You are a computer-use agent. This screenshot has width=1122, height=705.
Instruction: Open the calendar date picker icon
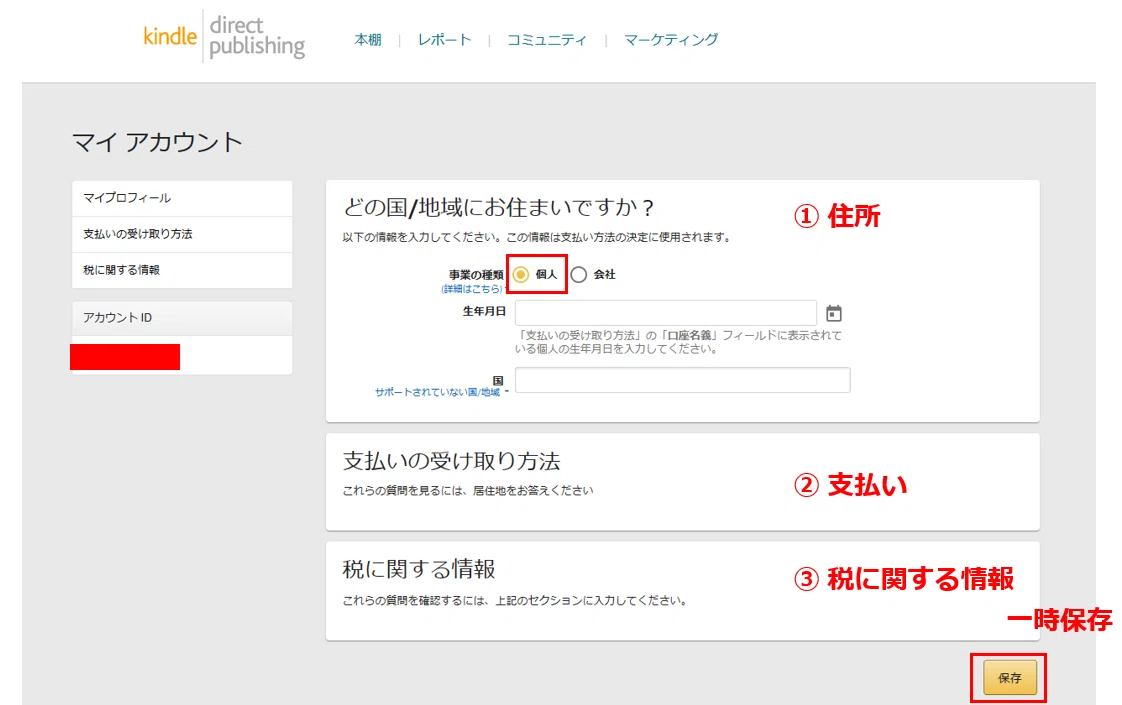(834, 313)
